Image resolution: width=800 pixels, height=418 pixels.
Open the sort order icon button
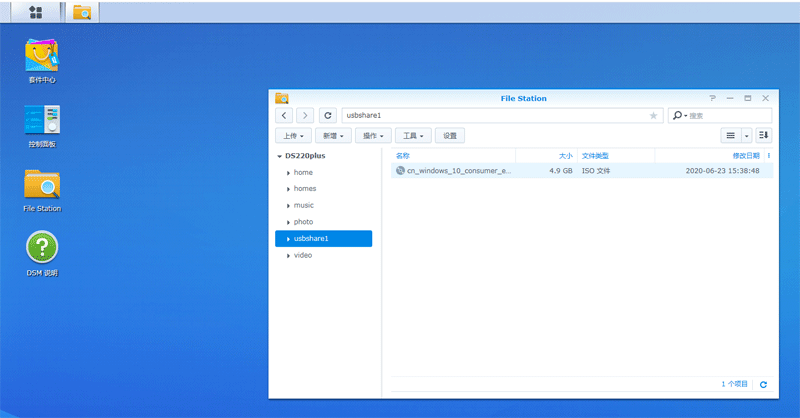tap(763, 135)
